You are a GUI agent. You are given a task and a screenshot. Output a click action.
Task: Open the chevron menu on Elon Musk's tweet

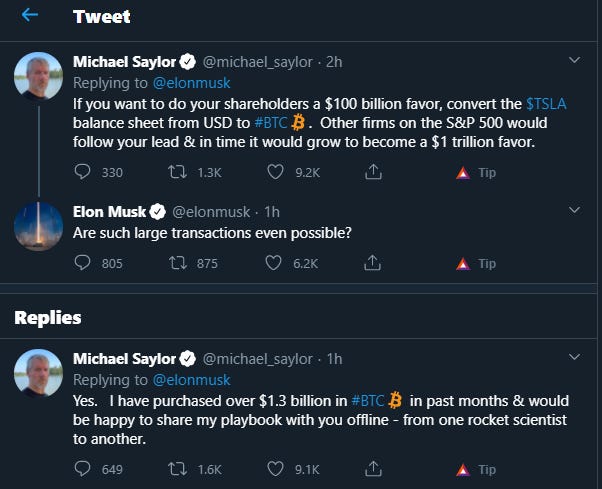tap(574, 211)
